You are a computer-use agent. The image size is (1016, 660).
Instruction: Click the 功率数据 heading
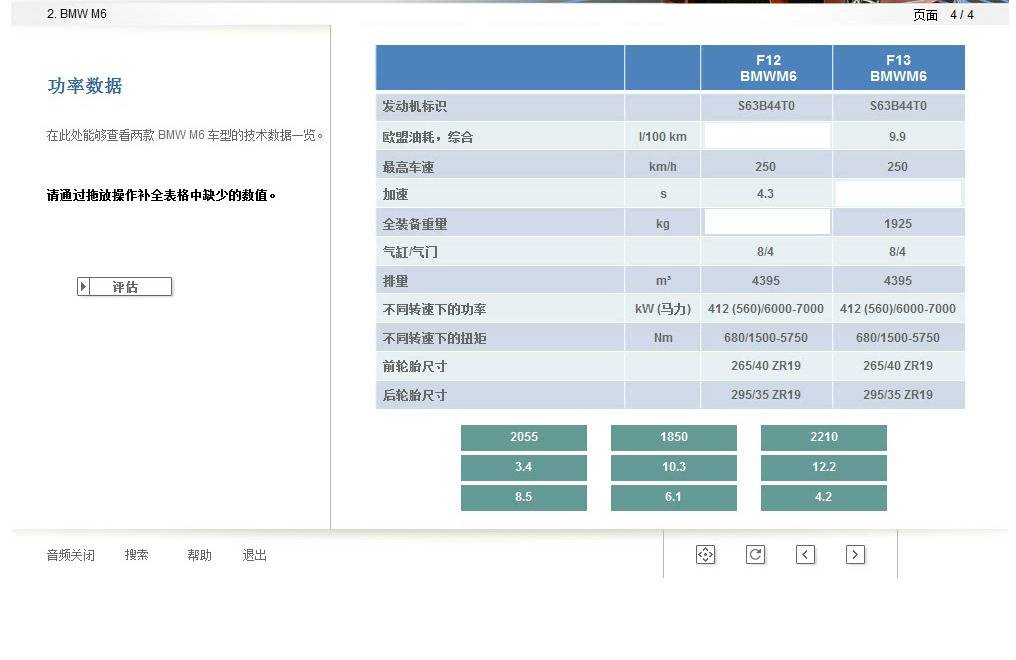(85, 86)
